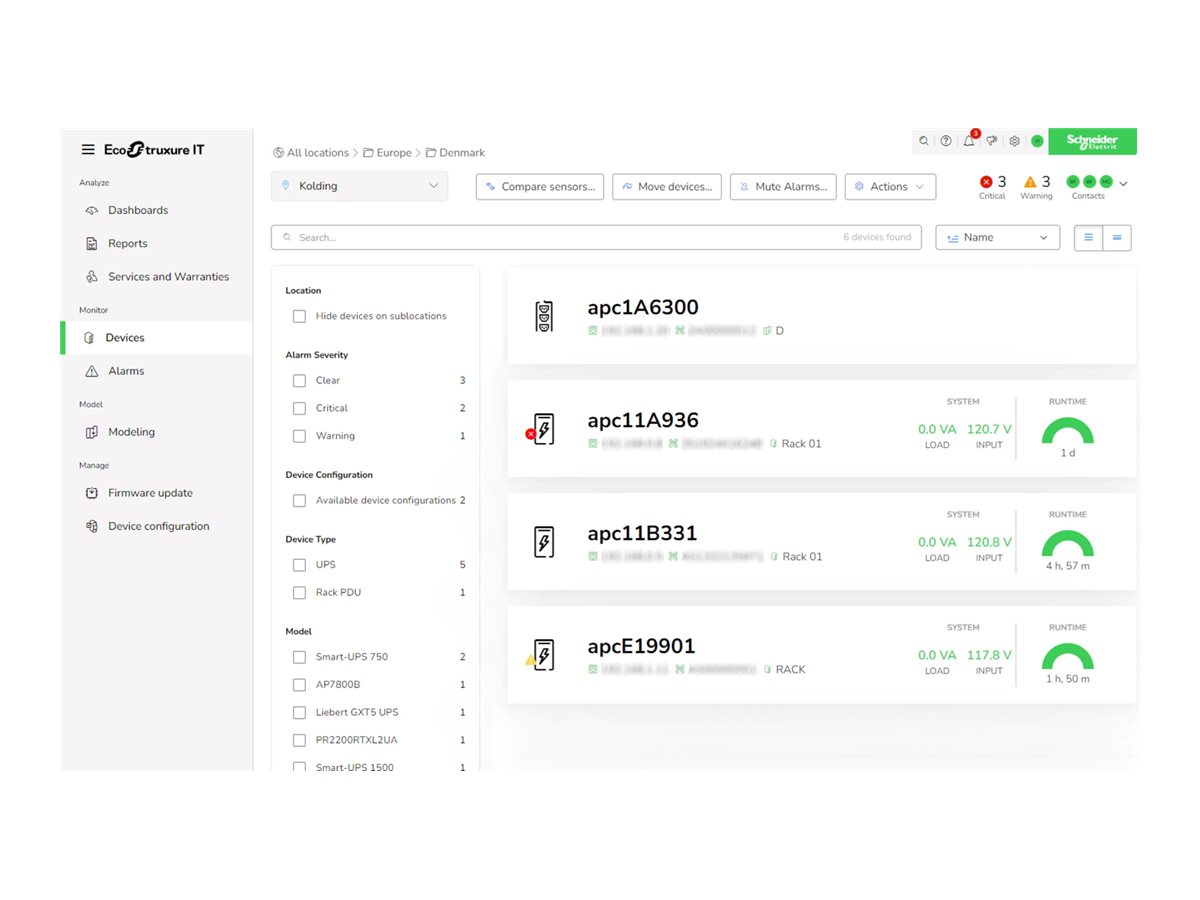
Task: Click the announcements megaphone icon
Action: point(991,141)
